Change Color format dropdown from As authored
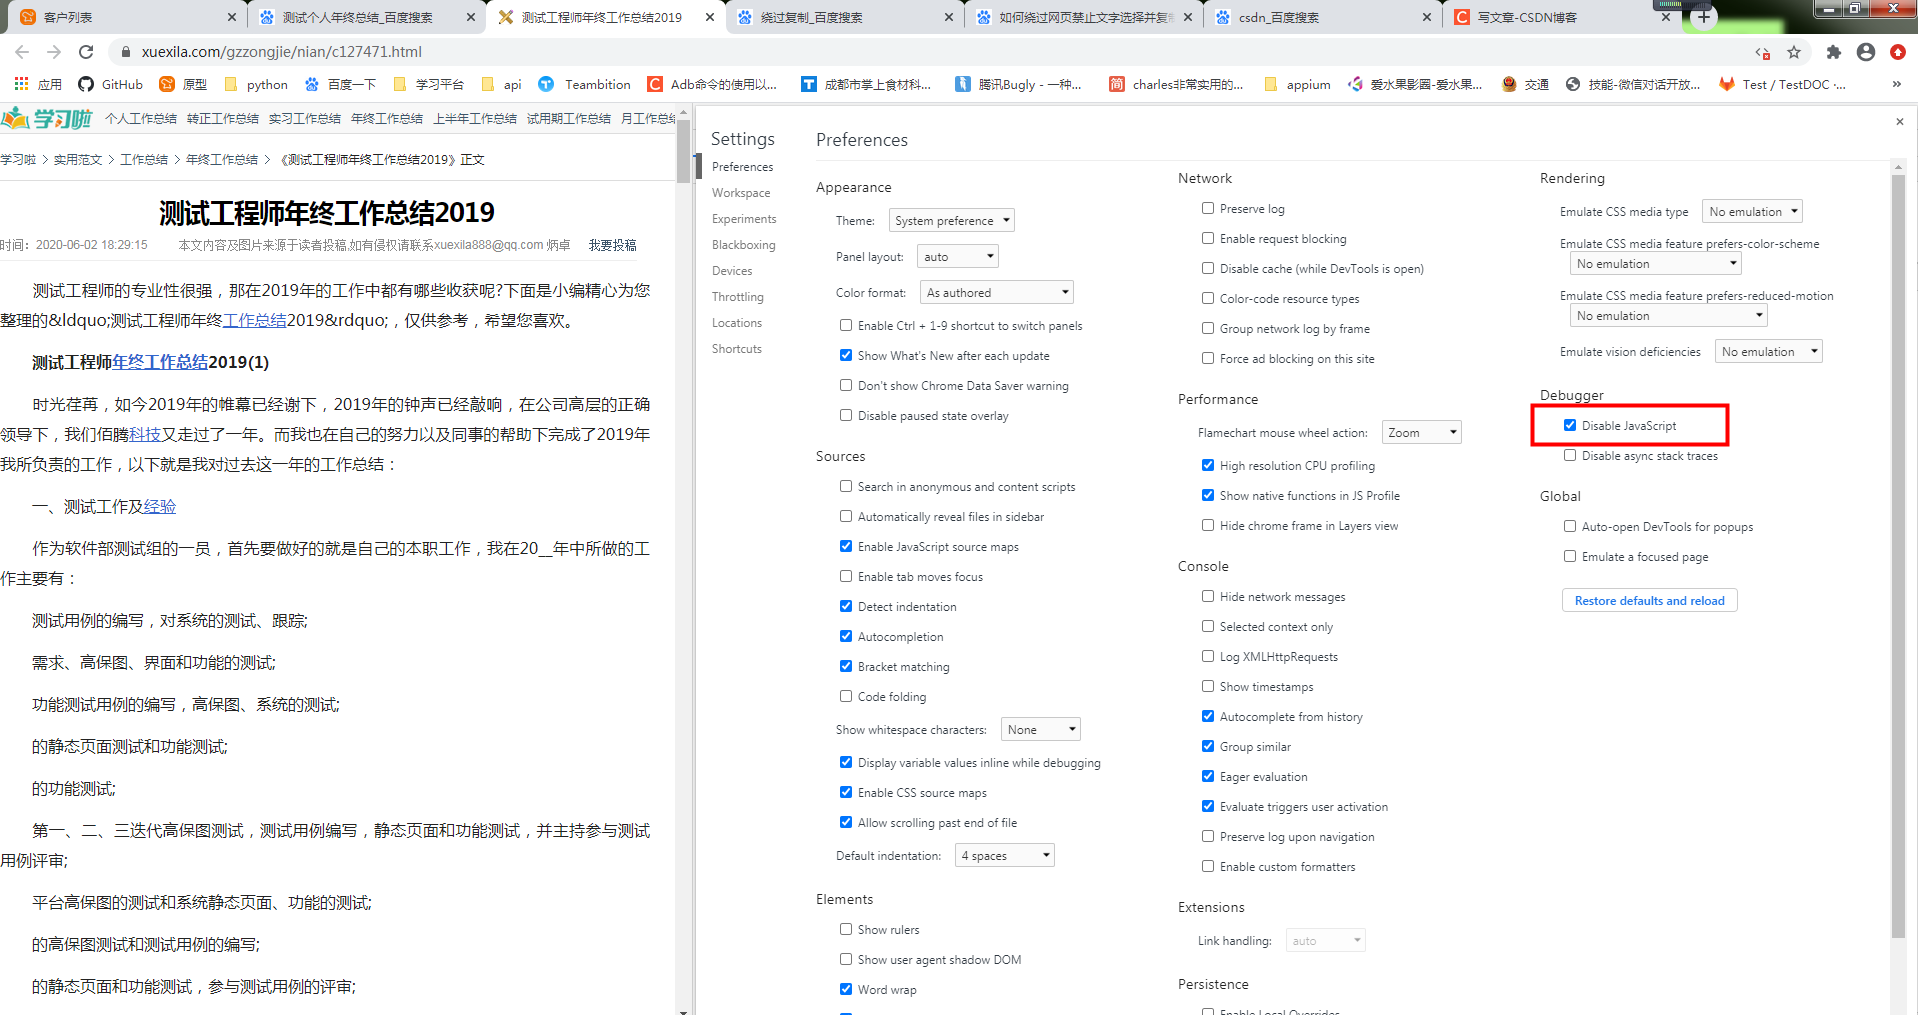Image resolution: width=1918 pixels, height=1015 pixels. pyautogui.click(x=996, y=291)
